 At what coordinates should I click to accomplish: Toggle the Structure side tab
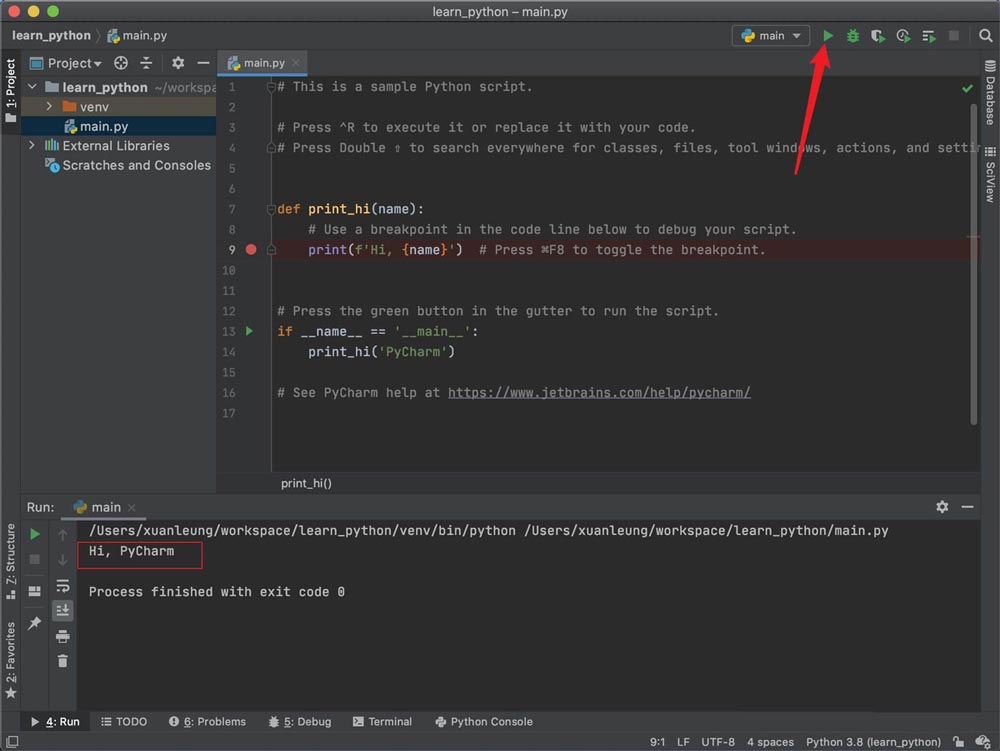pos(10,561)
